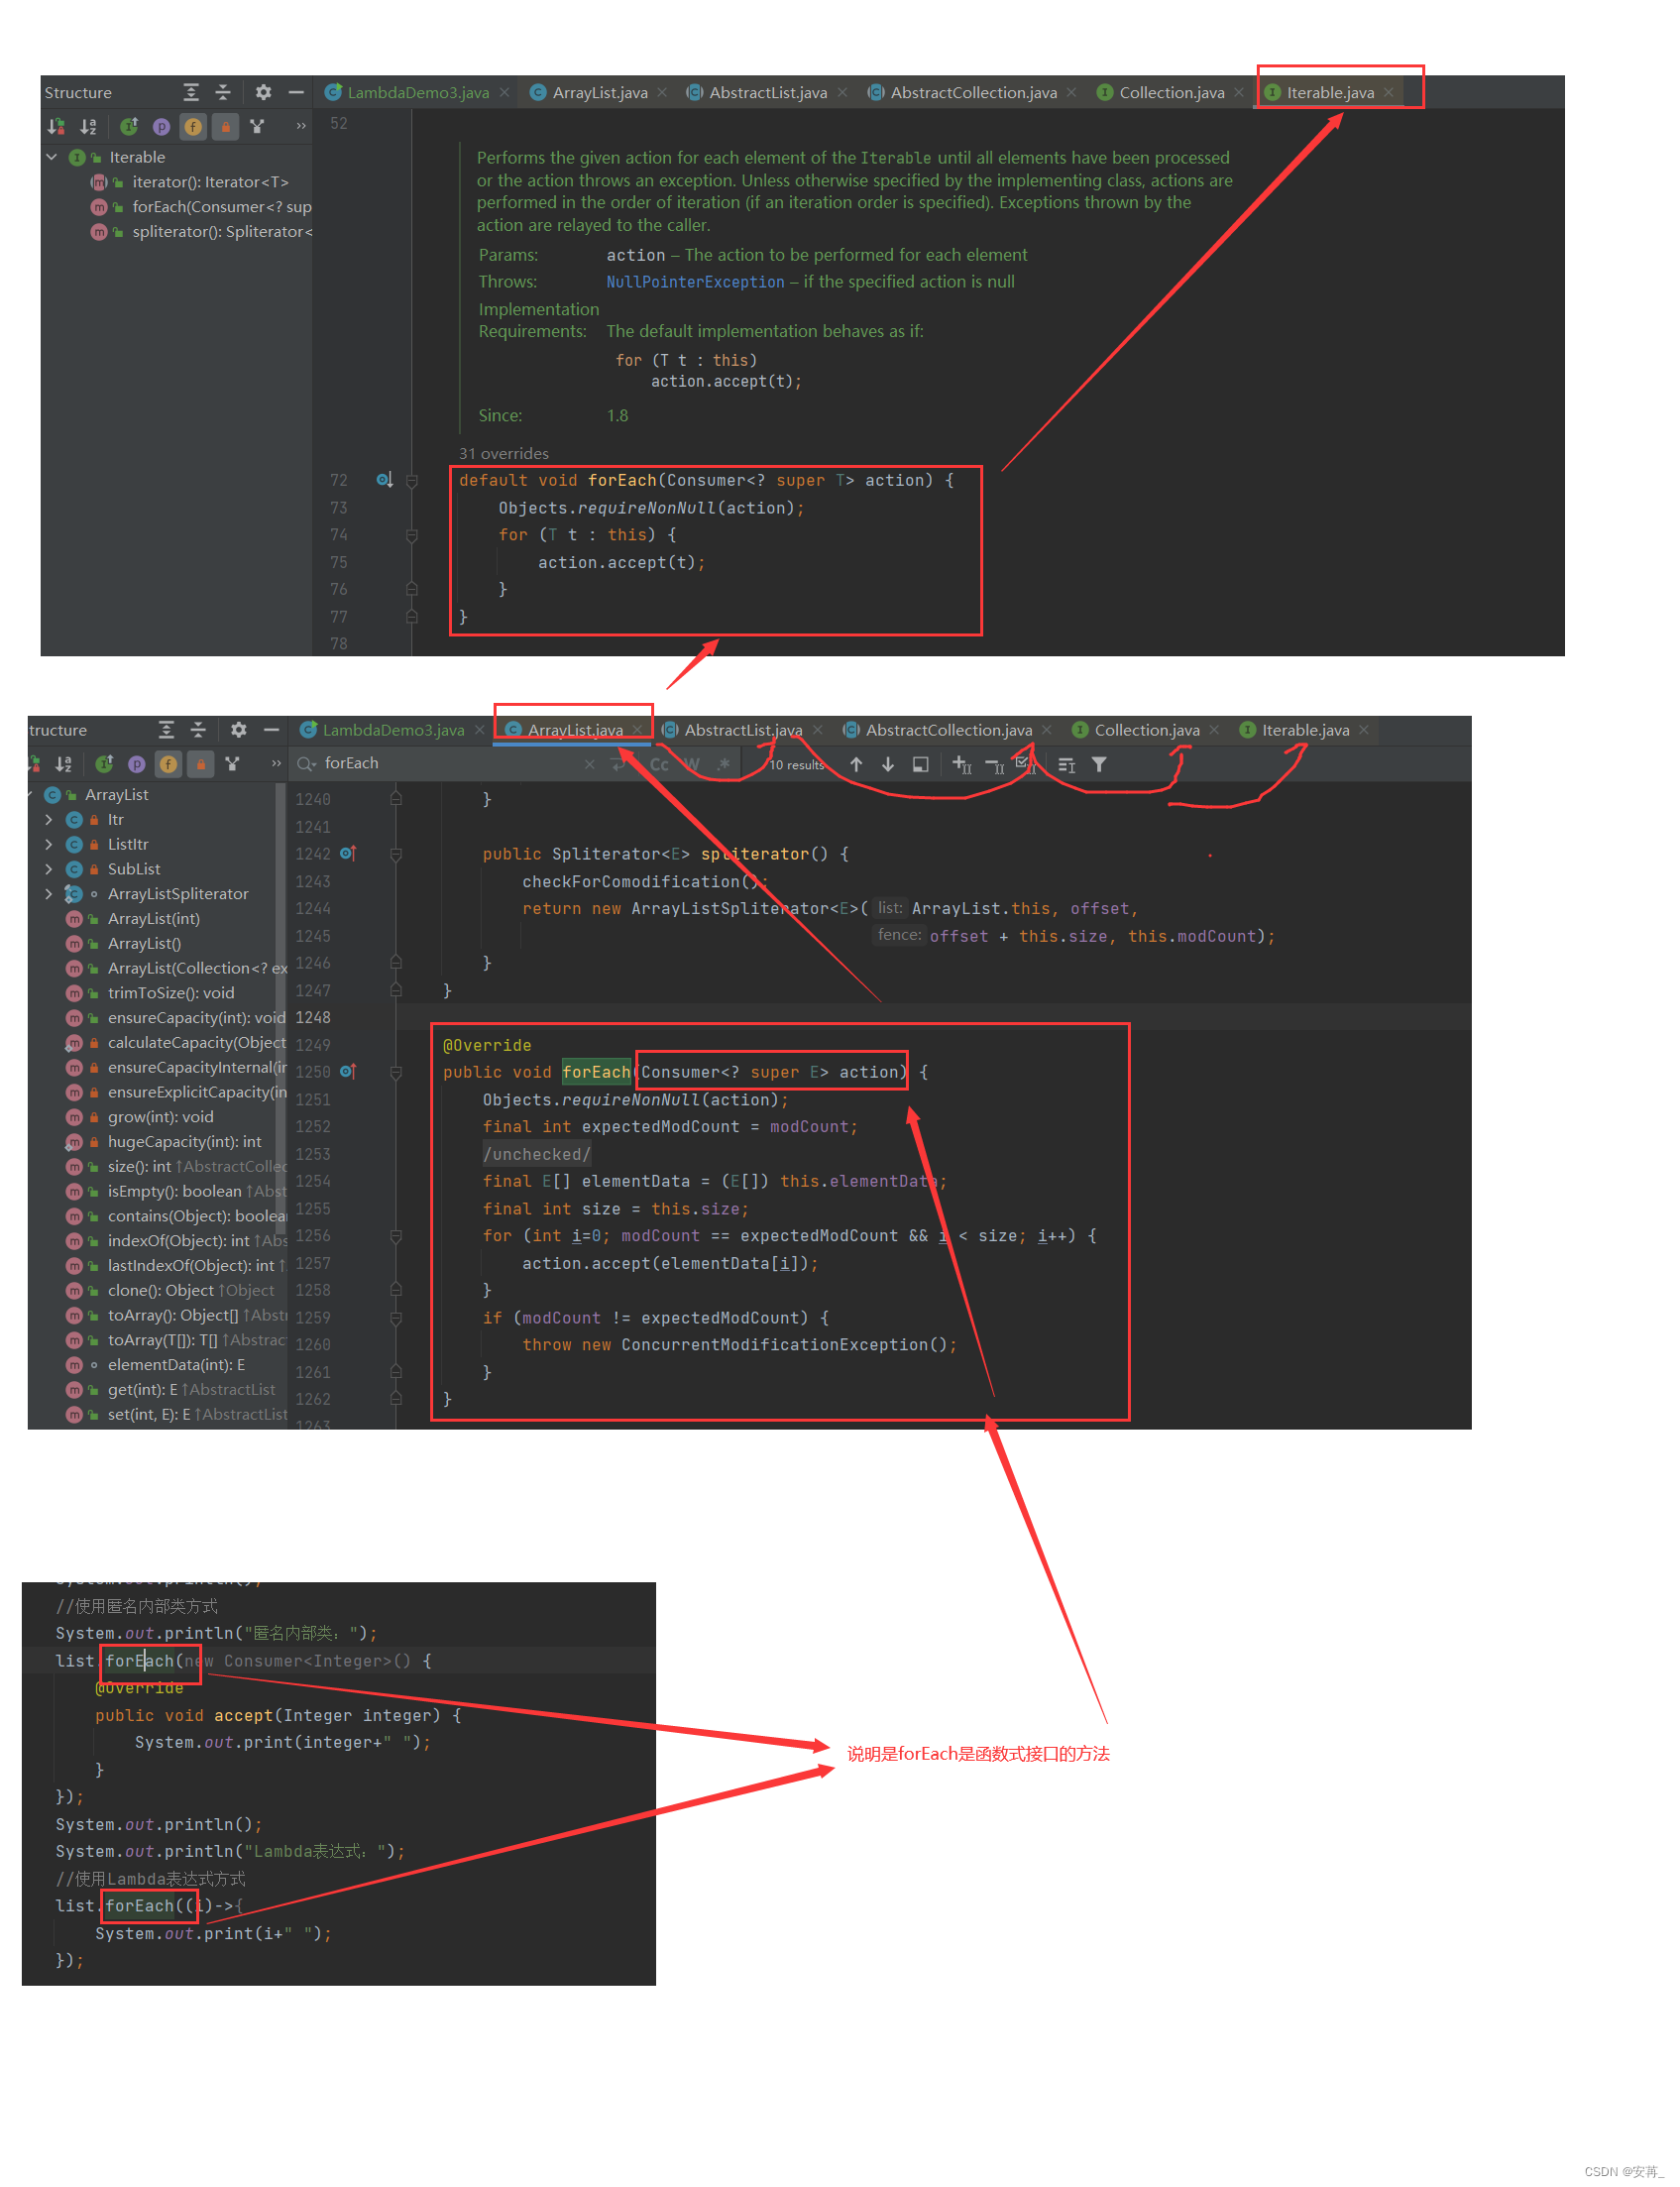The height and width of the screenshot is (2187, 1680).
Task: Click override gutter icon at line 1242
Action: [348, 854]
